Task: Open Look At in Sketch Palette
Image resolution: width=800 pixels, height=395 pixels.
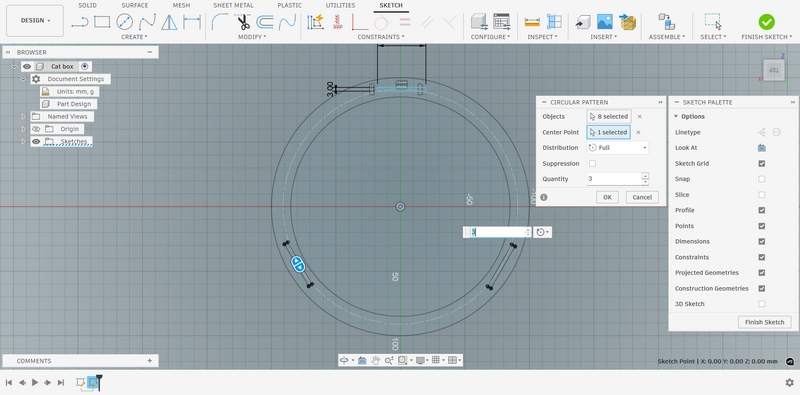Action: tap(761, 148)
